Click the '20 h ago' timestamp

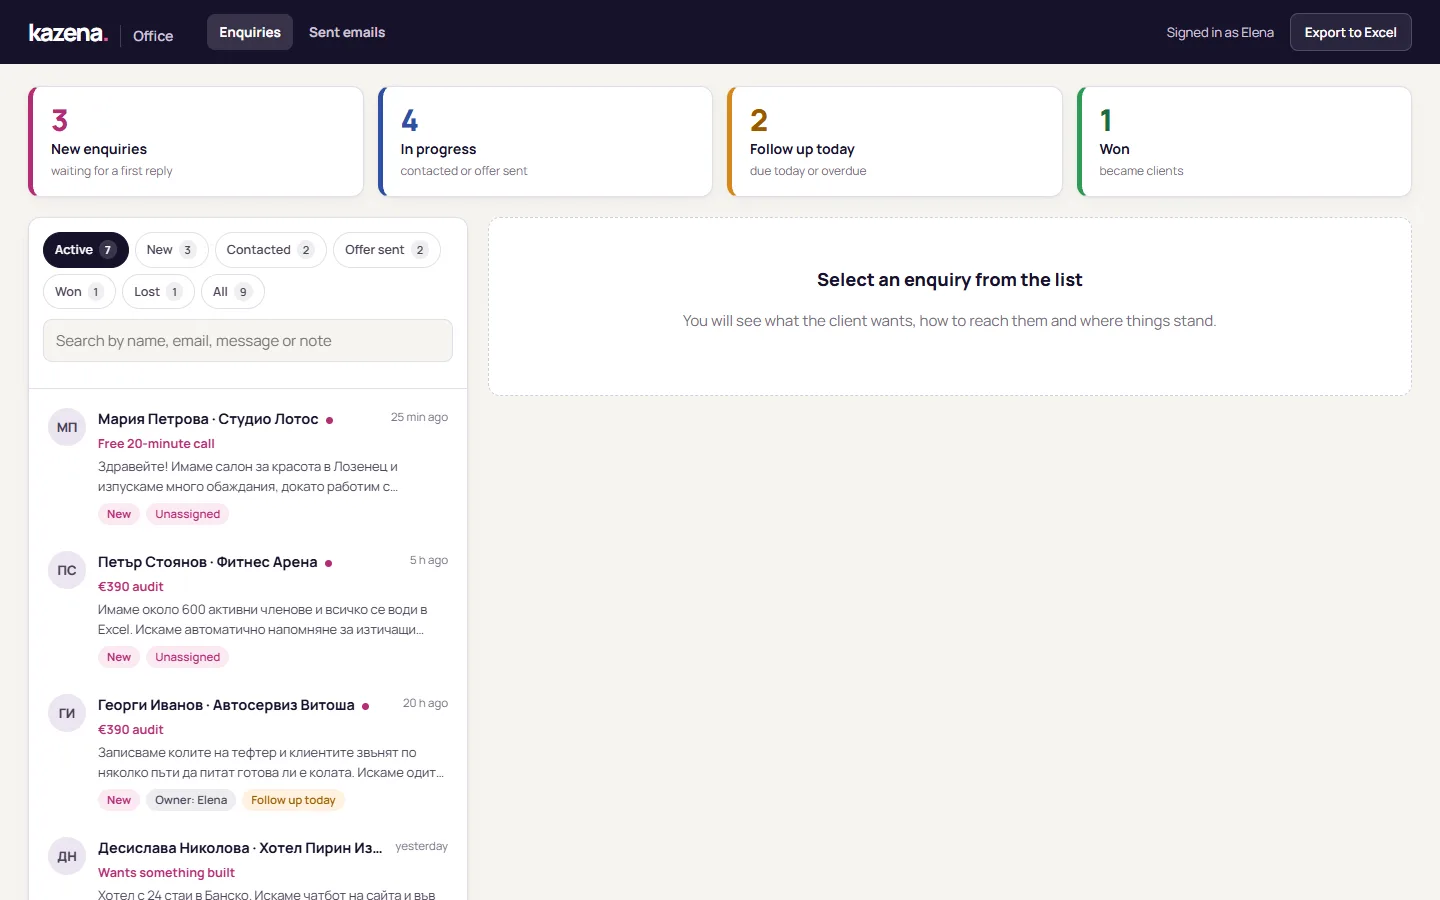pos(425,703)
